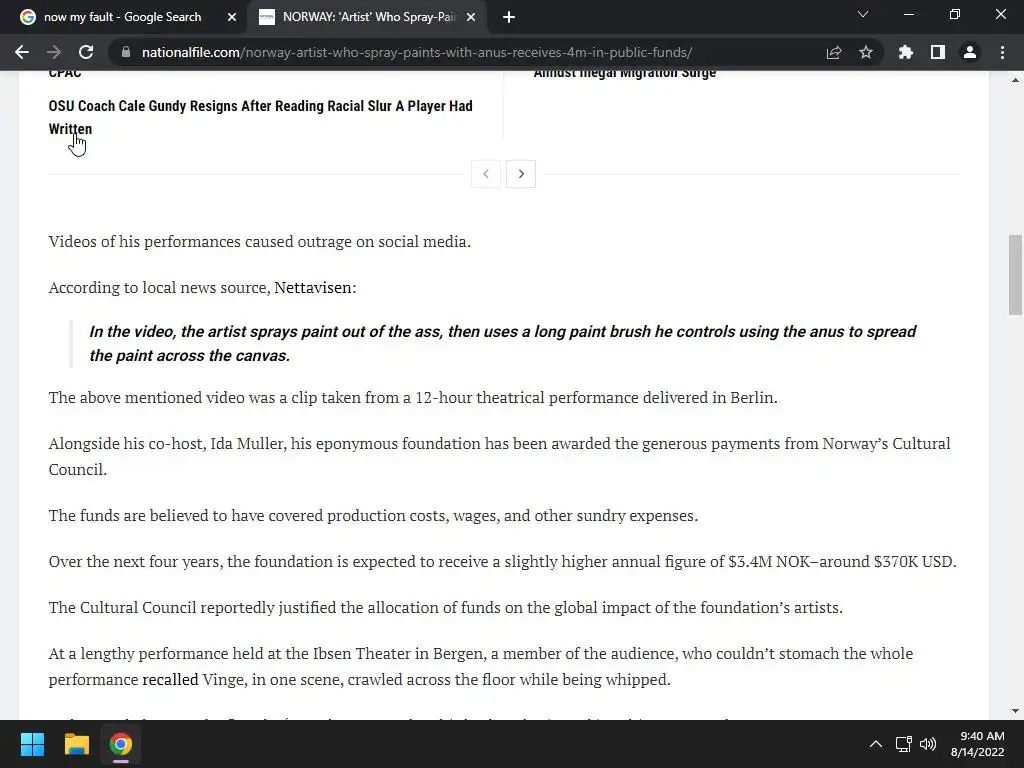Screen dimensions: 1024x768
Task: Open File Explorer from taskbar
Action: (76, 744)
